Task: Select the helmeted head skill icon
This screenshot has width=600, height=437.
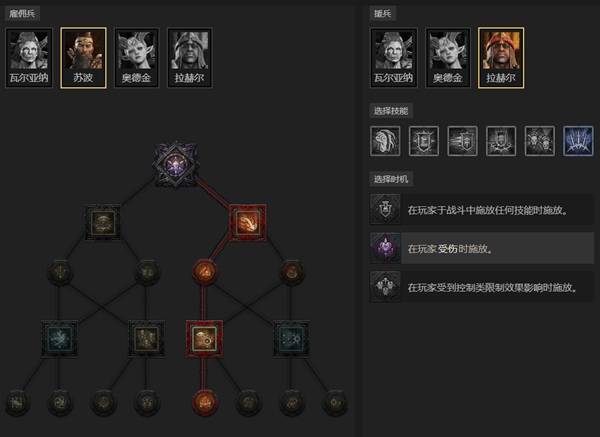Action: pyautogui.click(x=385, y=141)
